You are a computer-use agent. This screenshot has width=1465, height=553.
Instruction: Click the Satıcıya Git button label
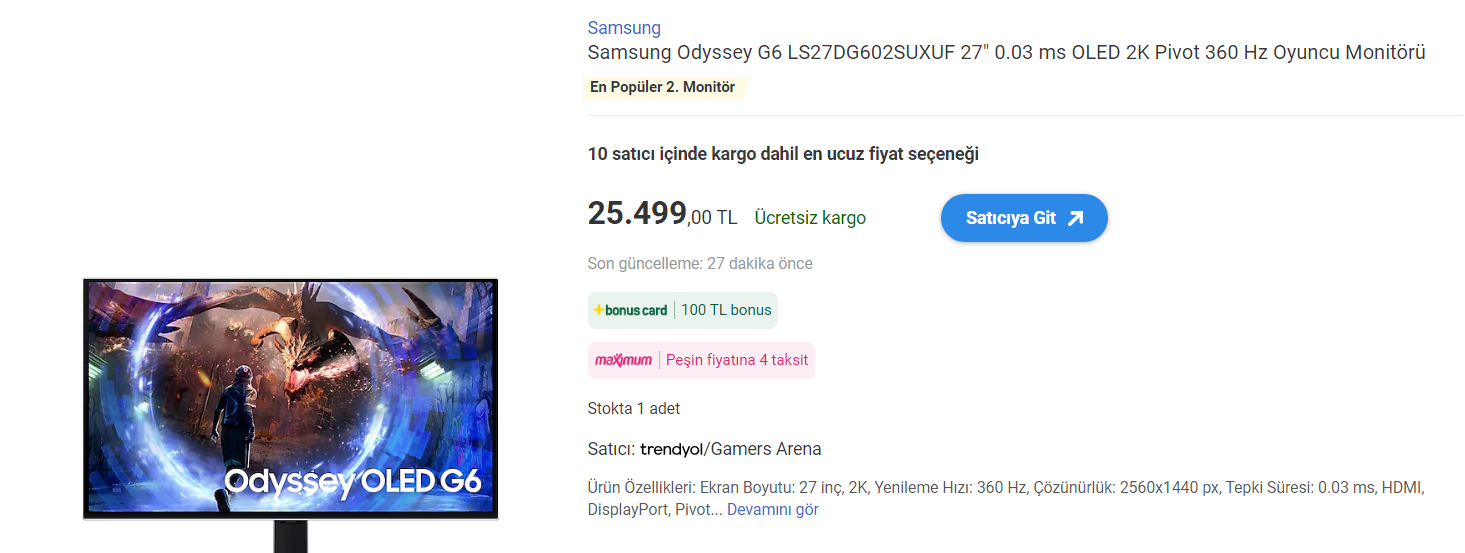click(x=1010, y=218)
